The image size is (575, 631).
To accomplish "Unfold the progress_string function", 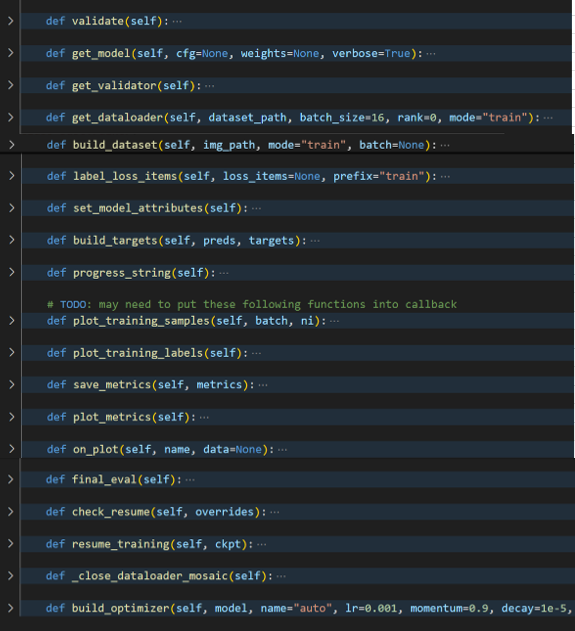I will (x=12, y=272).
